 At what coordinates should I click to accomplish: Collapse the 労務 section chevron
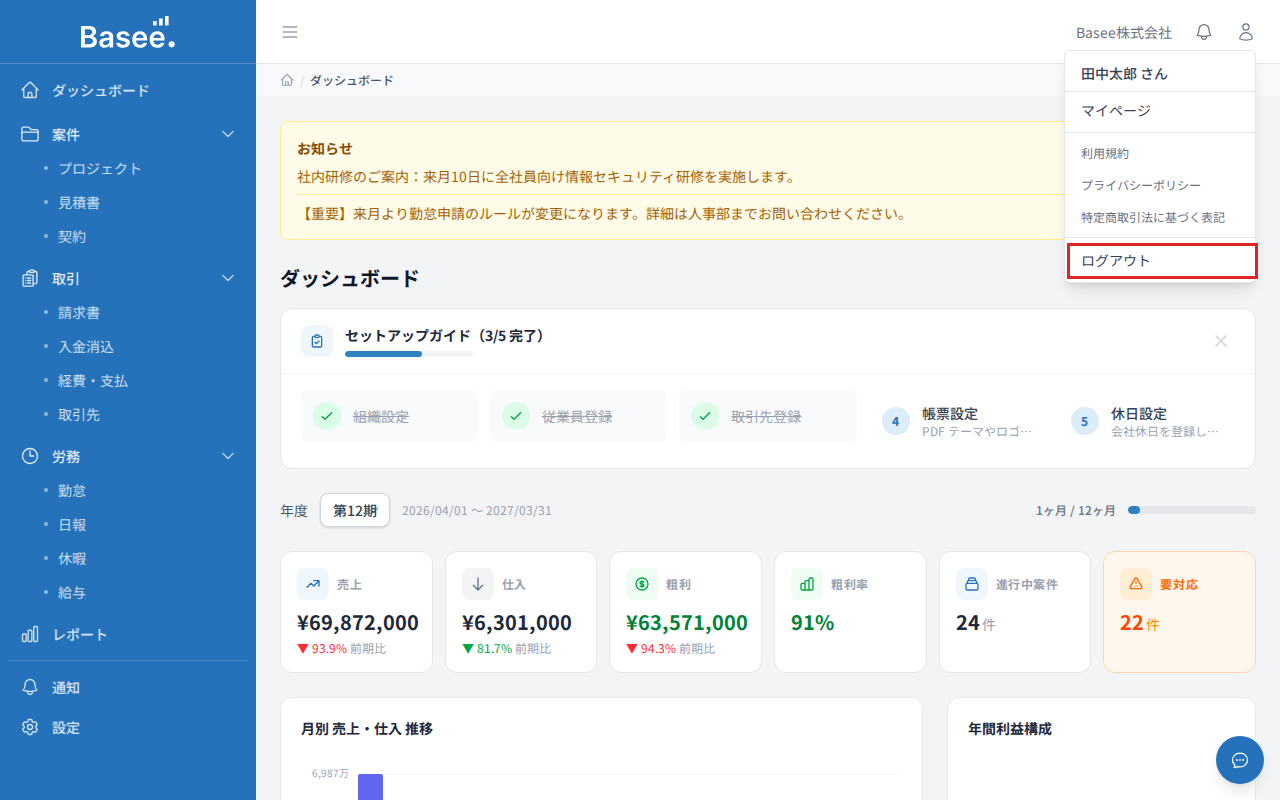click(228, 456)
